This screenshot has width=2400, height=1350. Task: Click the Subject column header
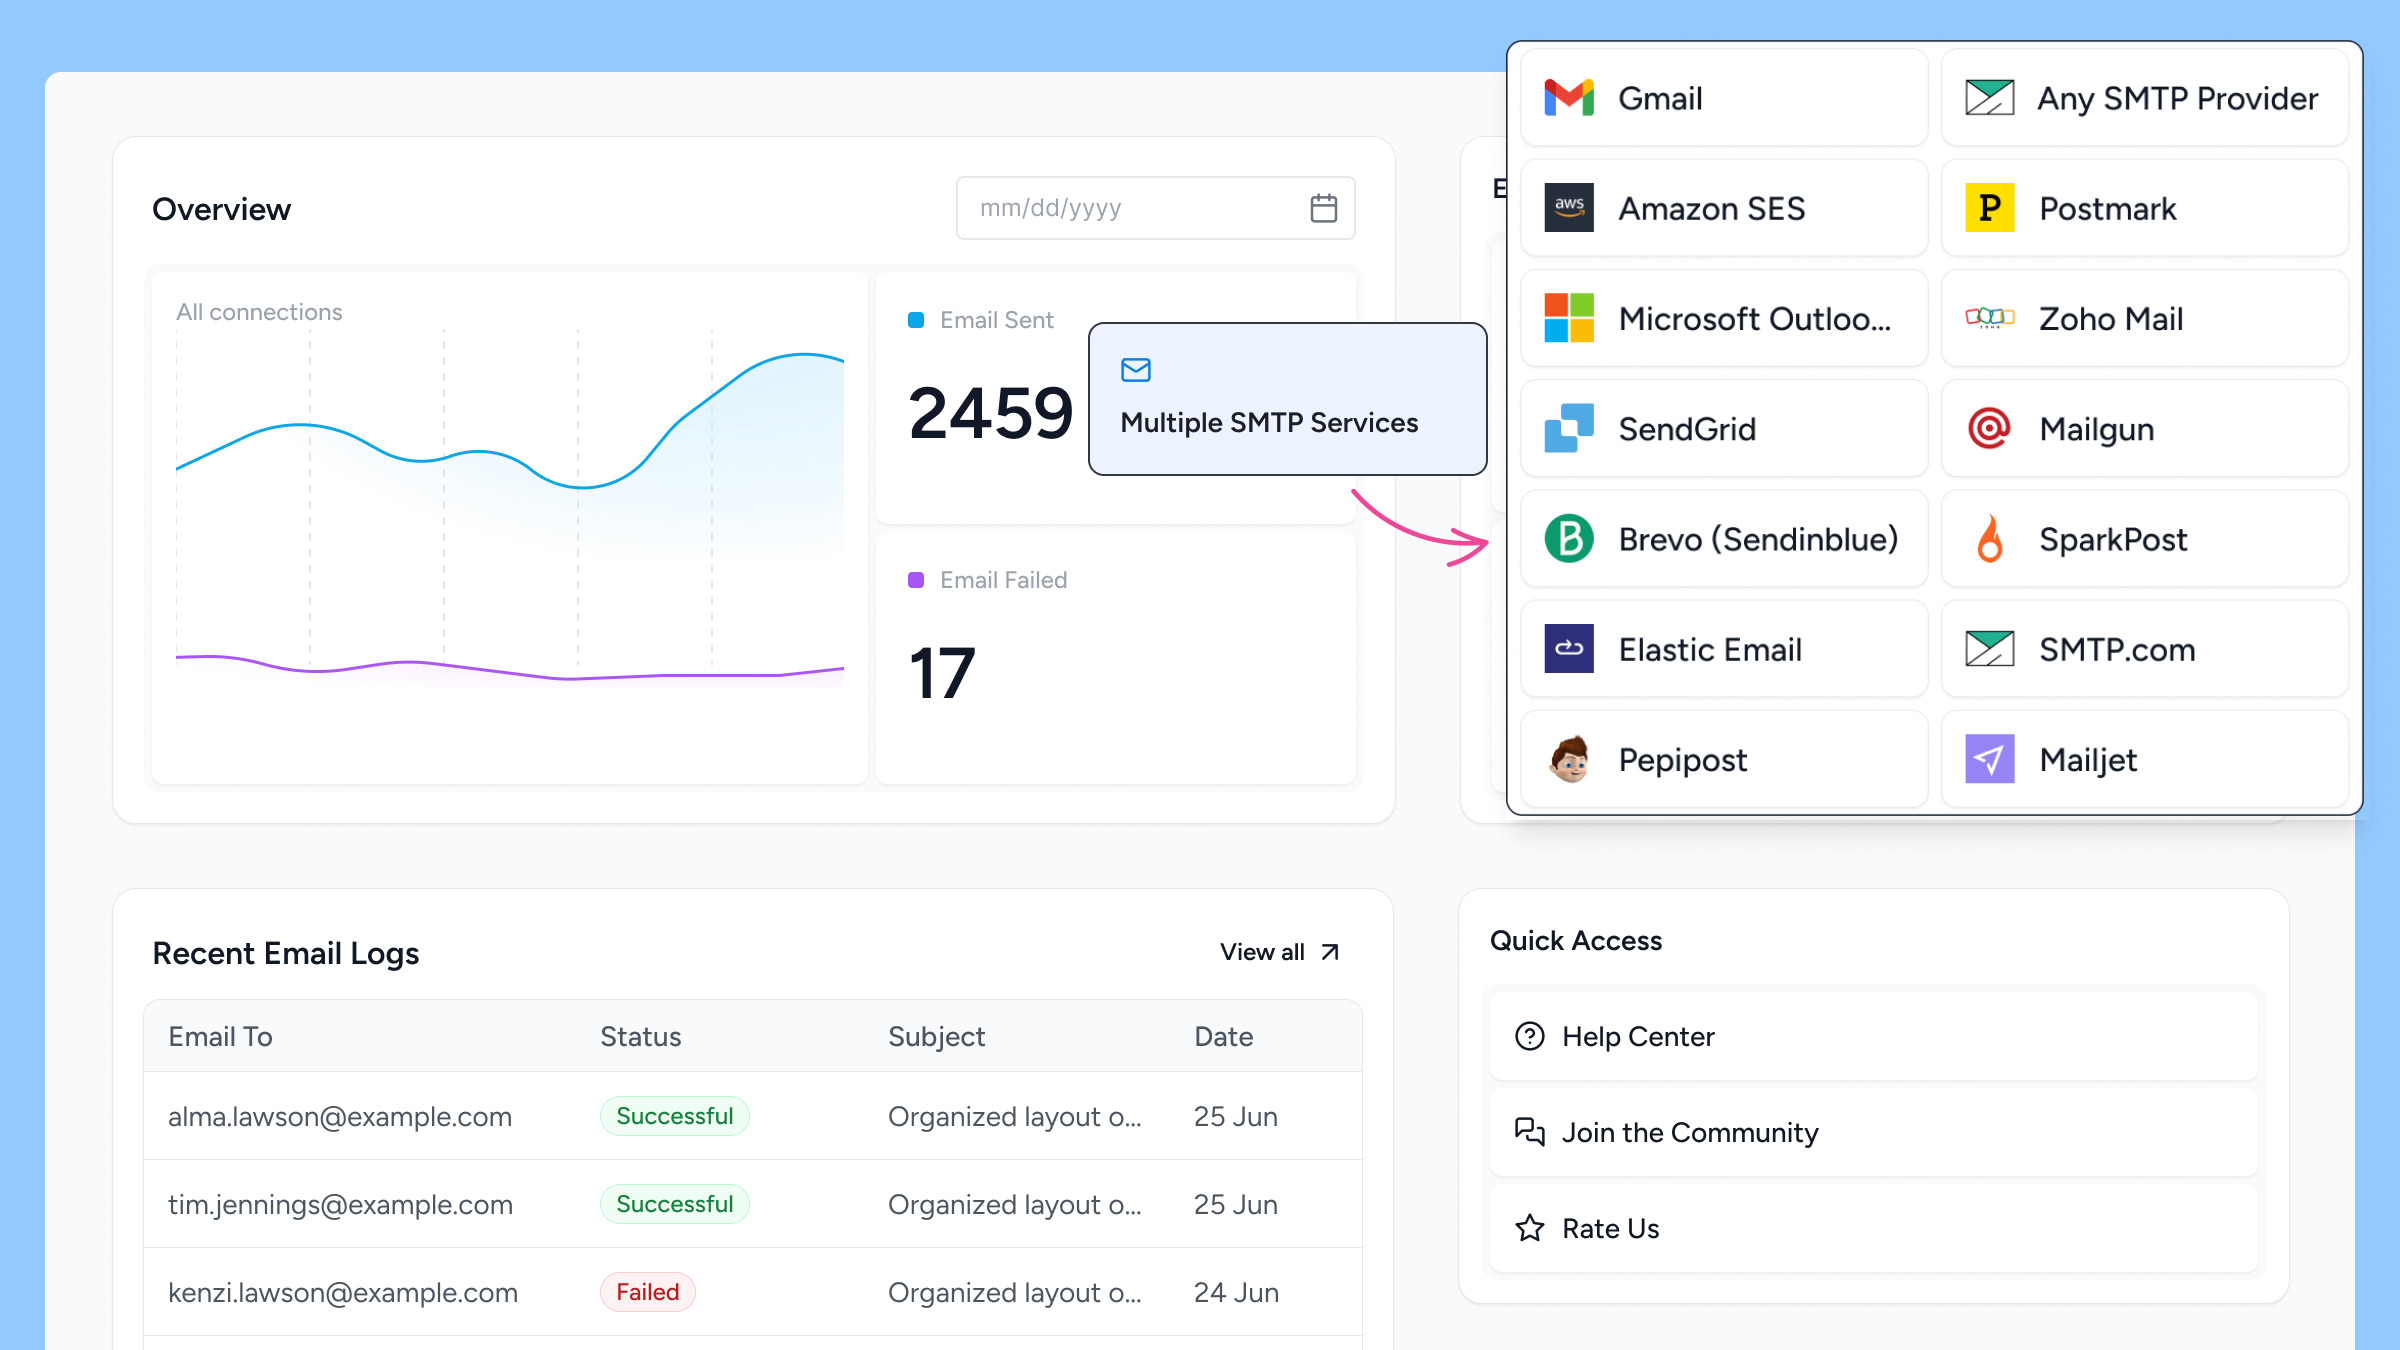click(936, 1037)
